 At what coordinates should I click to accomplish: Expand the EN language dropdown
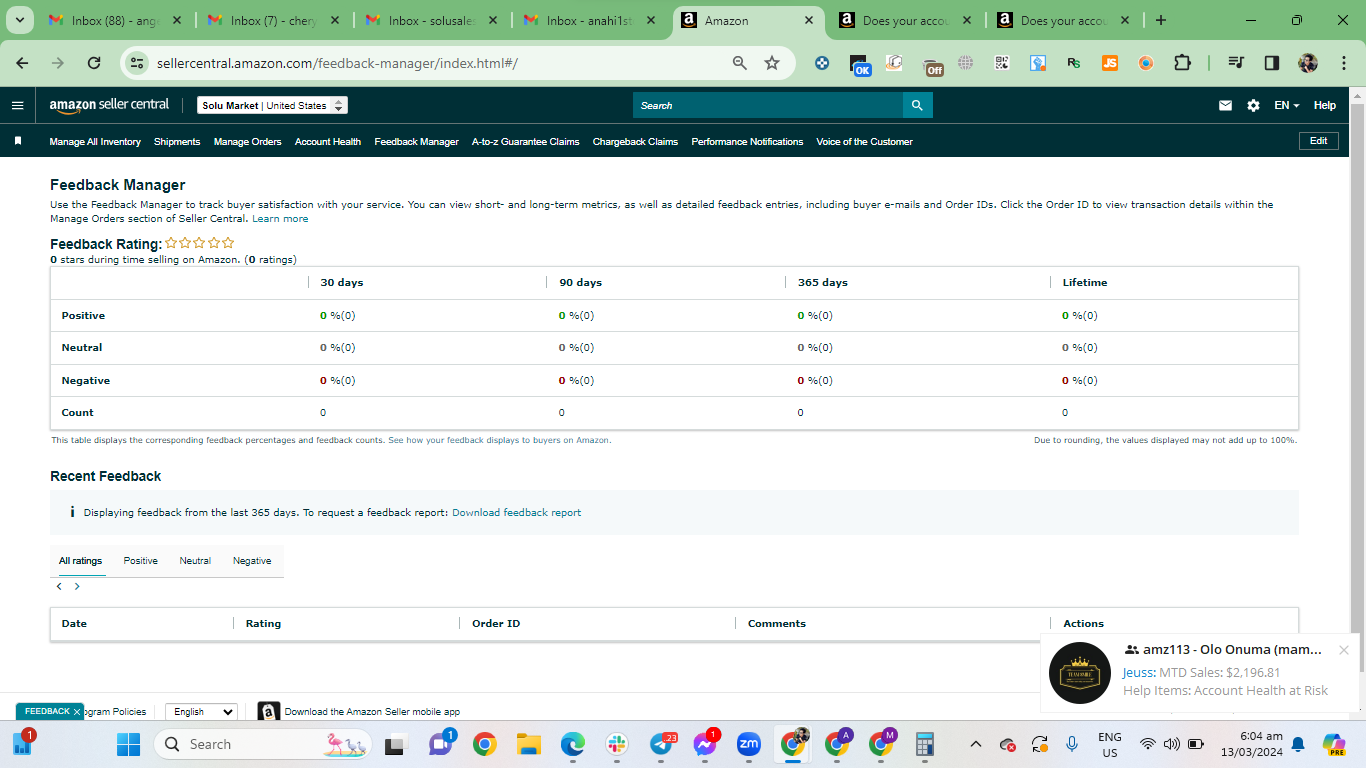click(1286, 105)
